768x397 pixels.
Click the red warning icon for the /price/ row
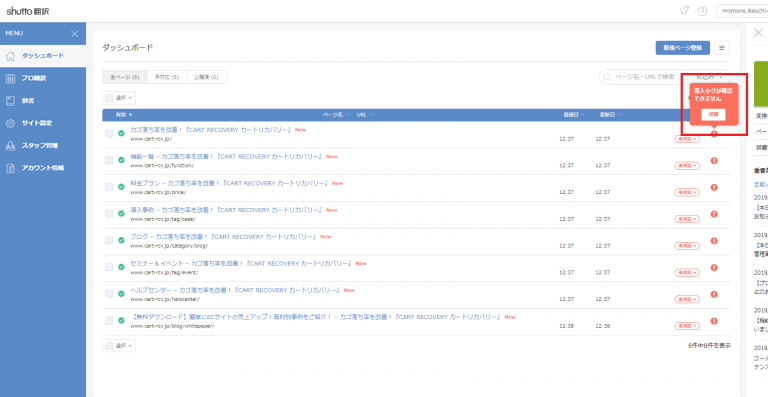coord(714,187)
